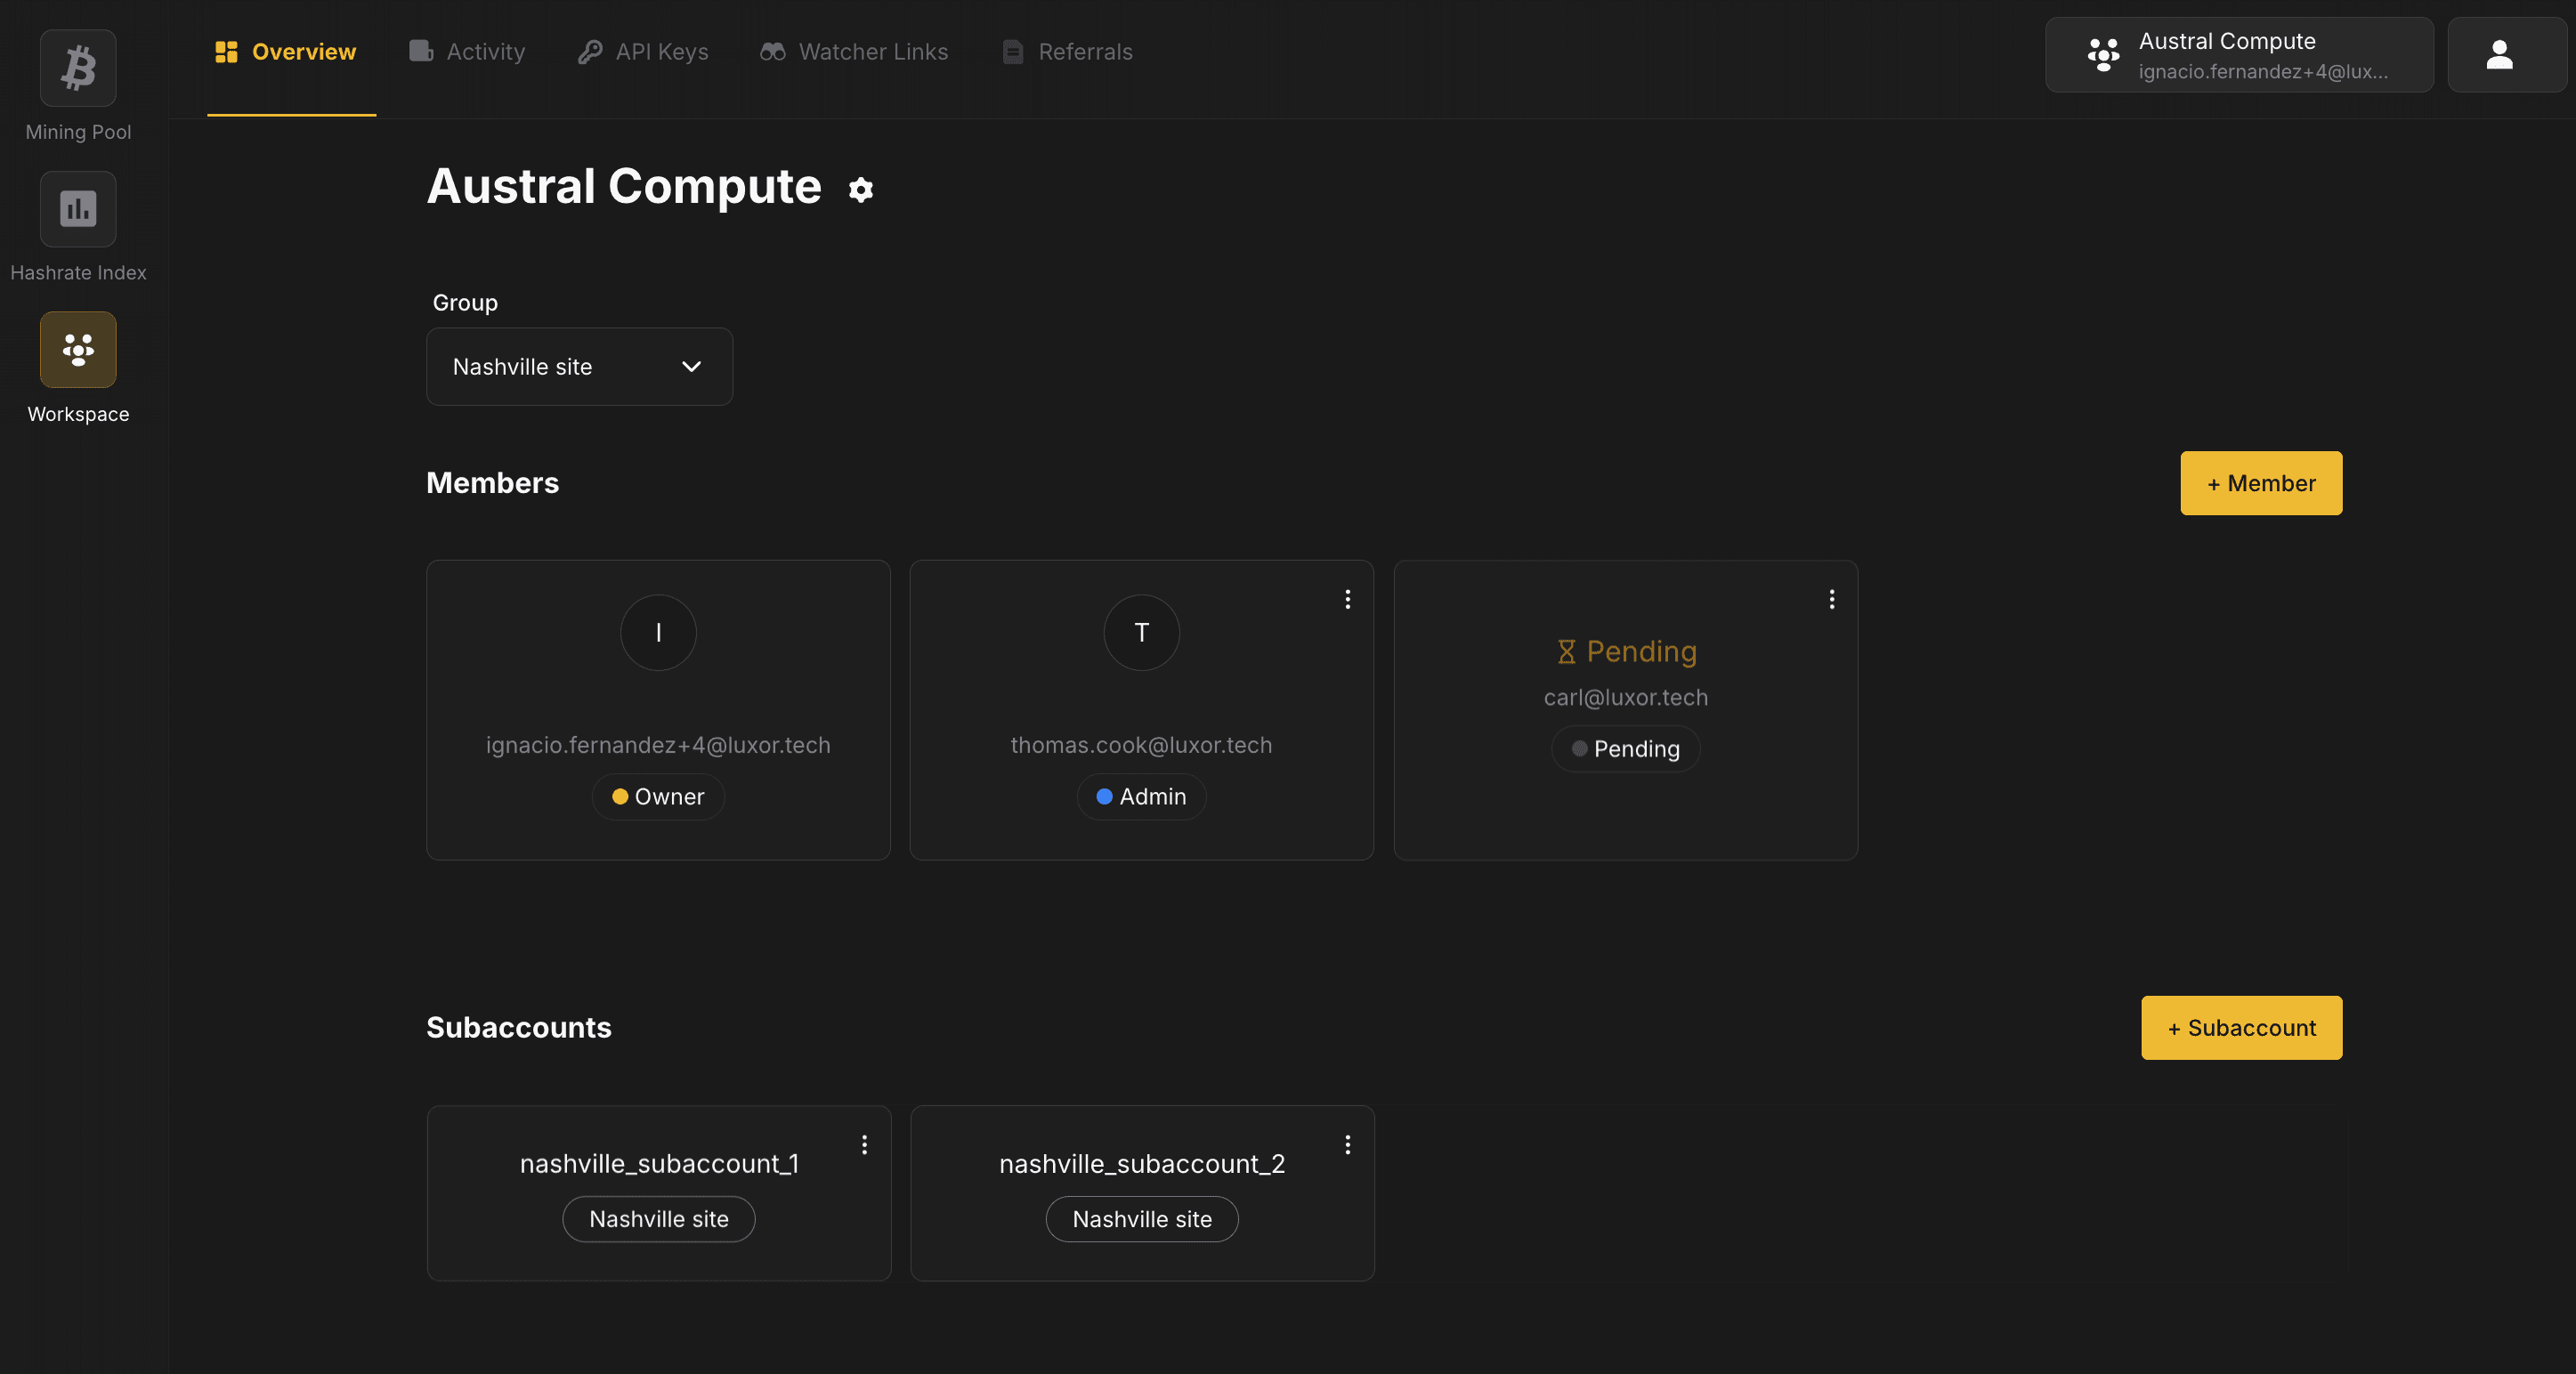2576x1374 pixels.
Task: Click Nashville site tag under nashville_subaccount_2
Action: (x=1141, y=1220)
